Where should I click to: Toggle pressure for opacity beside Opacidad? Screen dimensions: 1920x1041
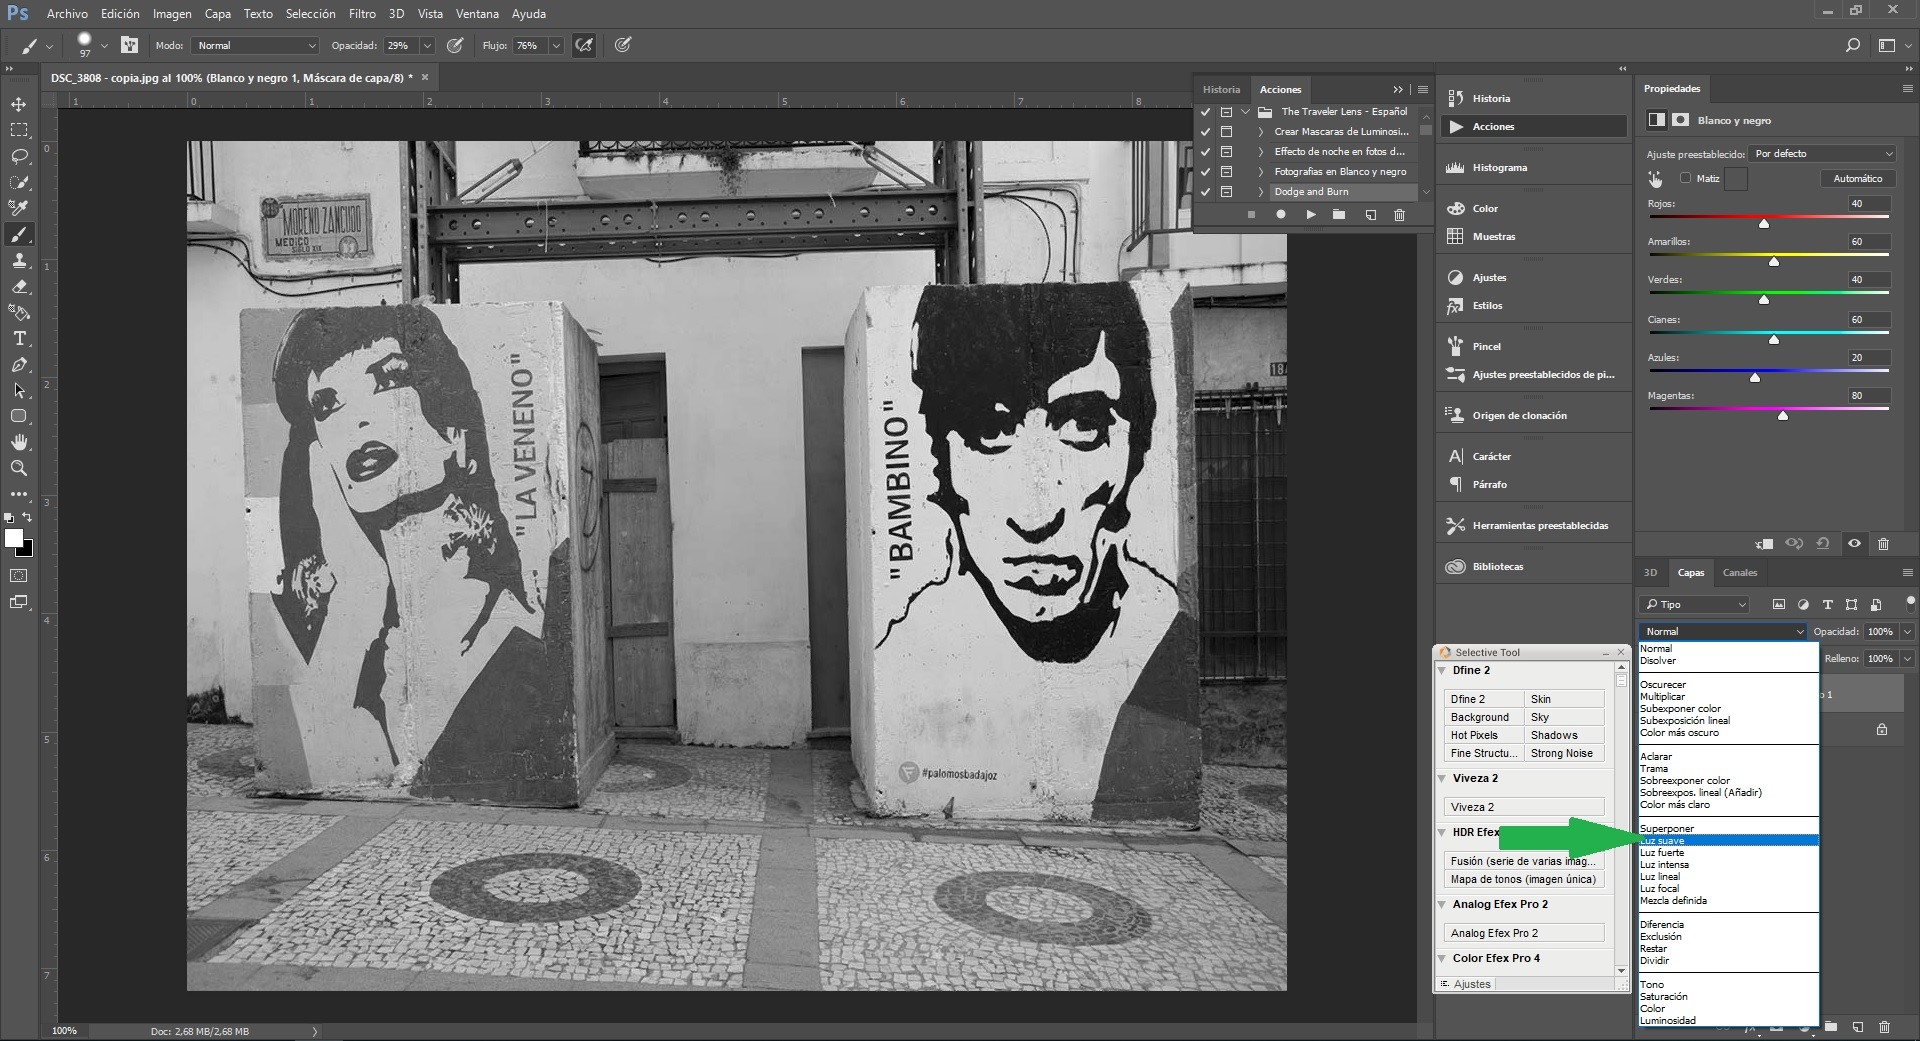tap(455, 45)
